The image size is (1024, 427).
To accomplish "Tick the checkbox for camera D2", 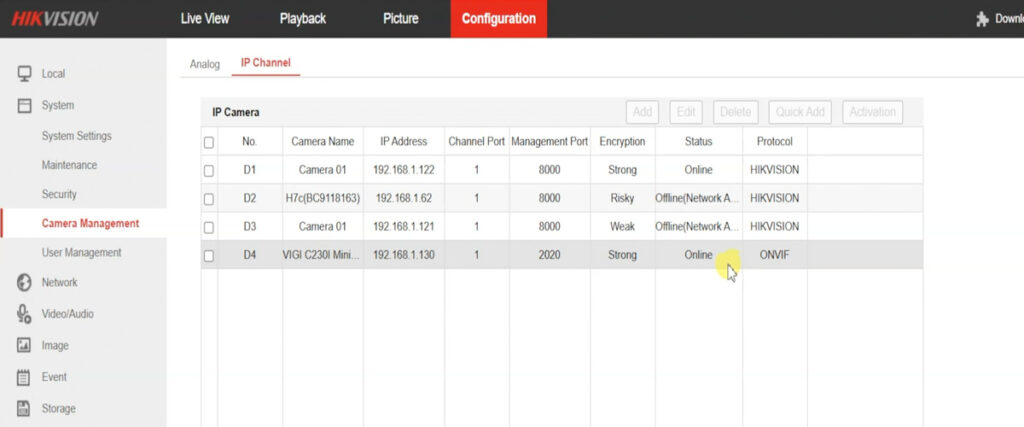I will click(x=209, y=199).
